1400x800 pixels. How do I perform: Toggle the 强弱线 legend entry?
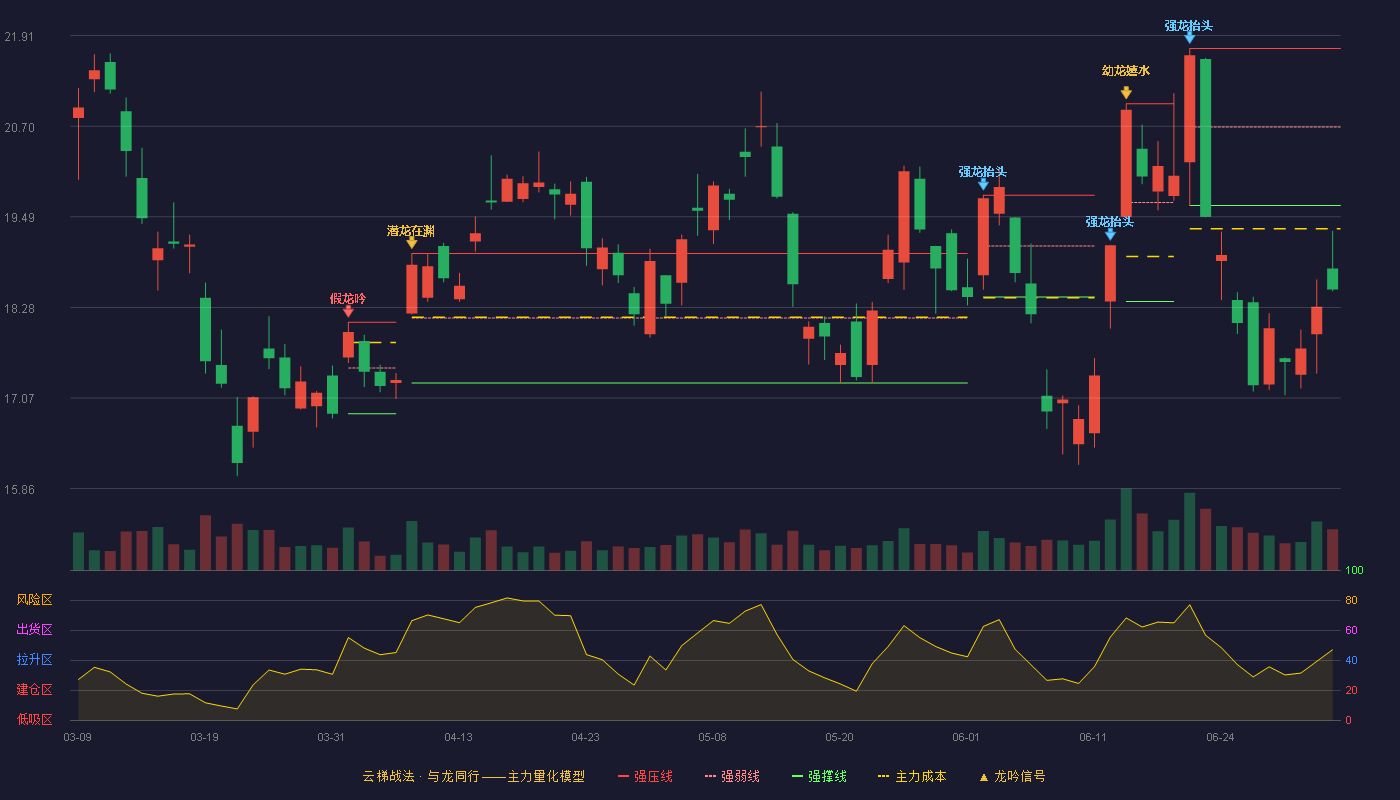click(732, 776)
